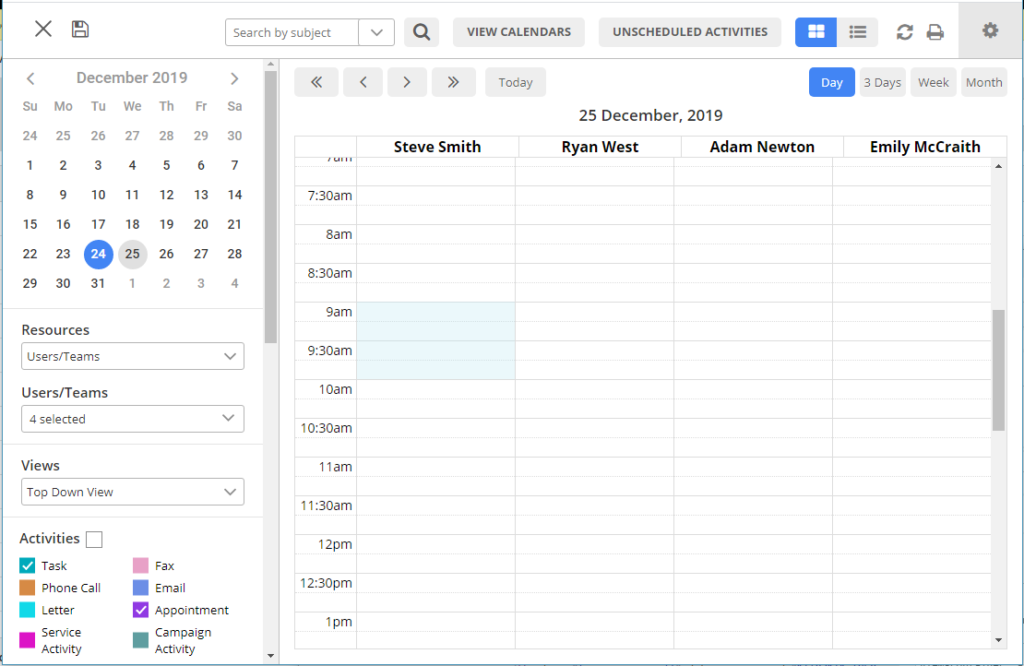Switch to Week view
Viewport: 1024px width, 666px height.
(932, 82)
